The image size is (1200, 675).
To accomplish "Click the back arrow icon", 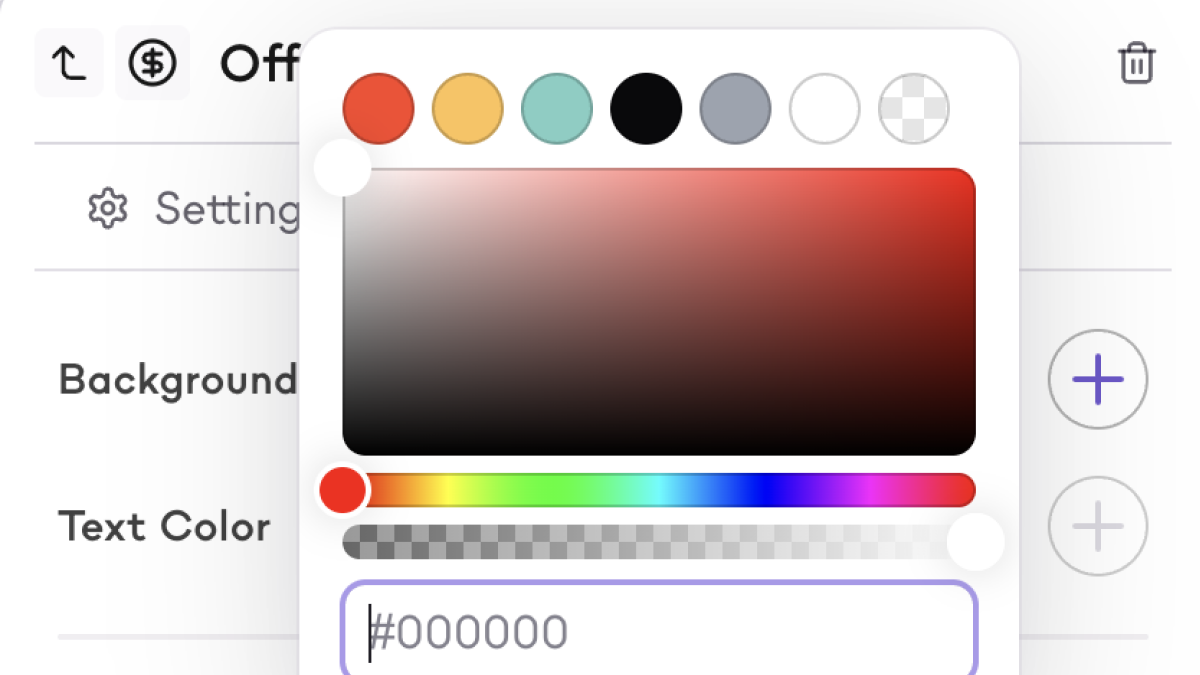I will click(x=69, y=64).
